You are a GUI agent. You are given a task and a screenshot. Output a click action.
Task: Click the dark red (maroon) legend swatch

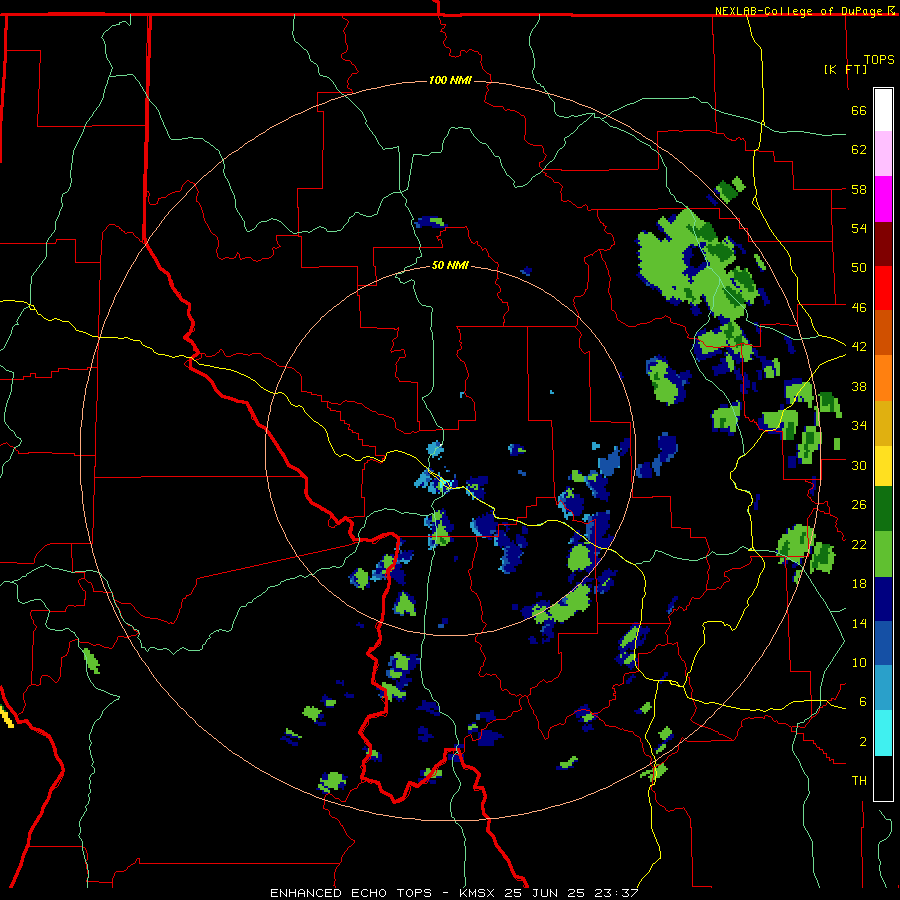883,244
